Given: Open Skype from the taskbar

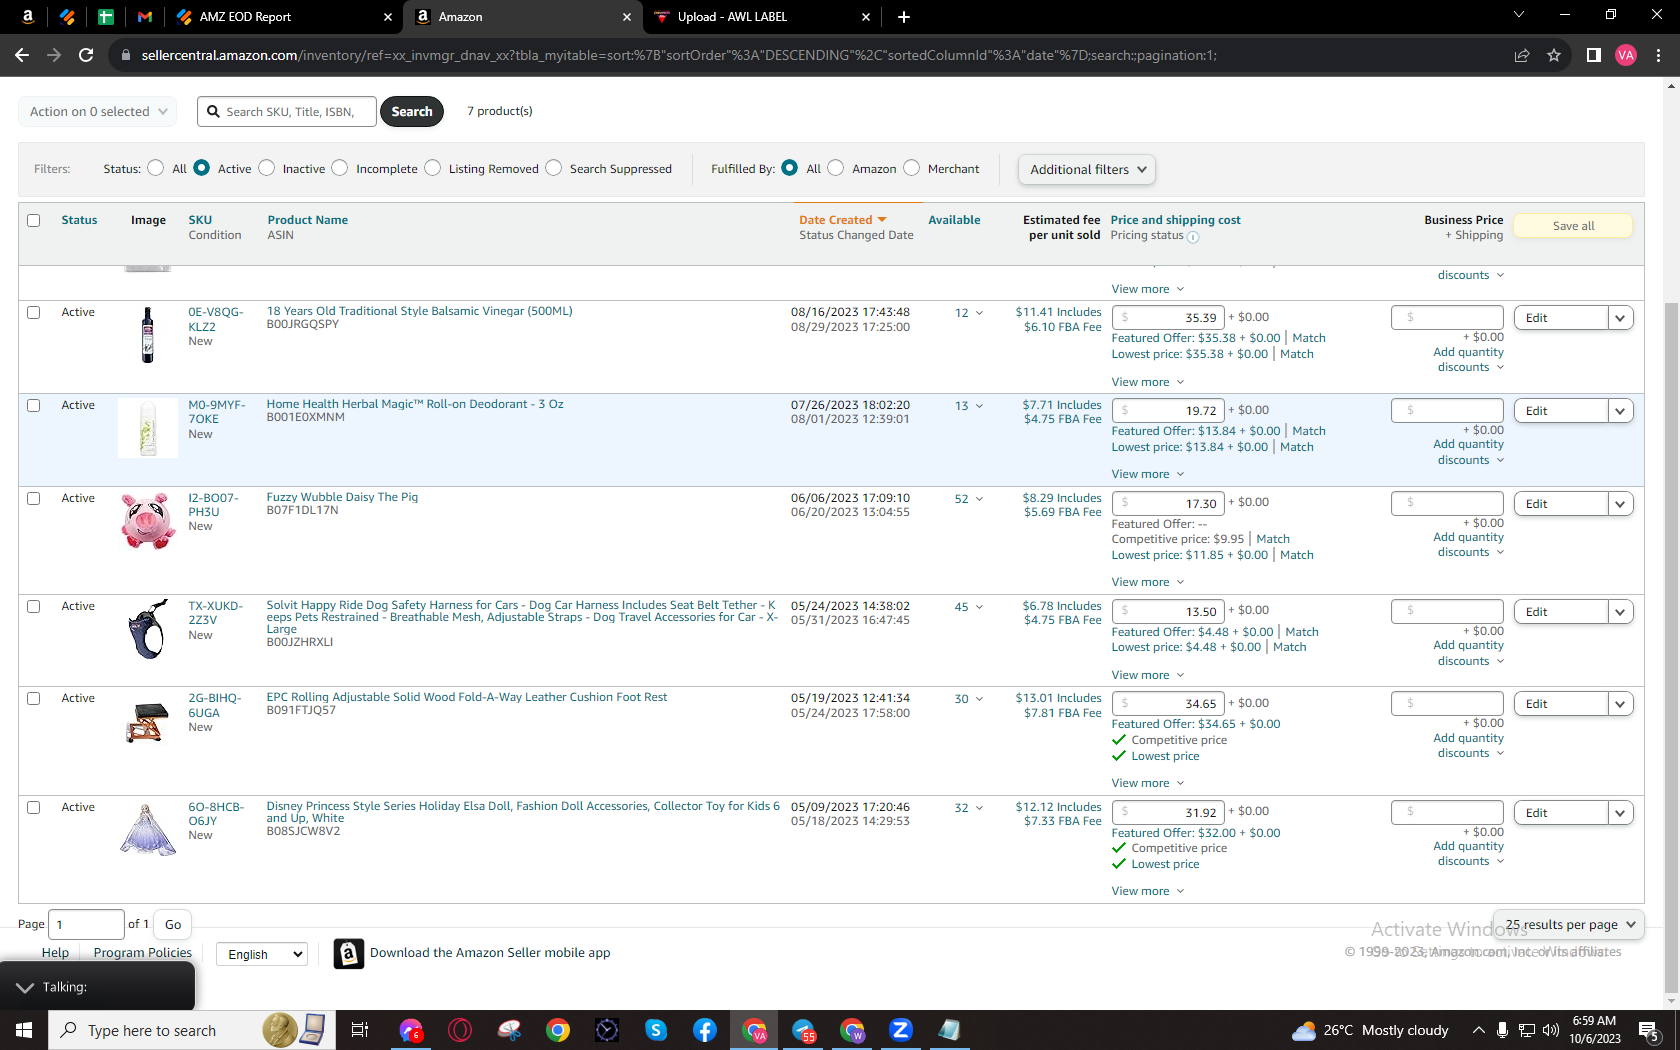Looking at the screenshot, I should click(656, 1030).
